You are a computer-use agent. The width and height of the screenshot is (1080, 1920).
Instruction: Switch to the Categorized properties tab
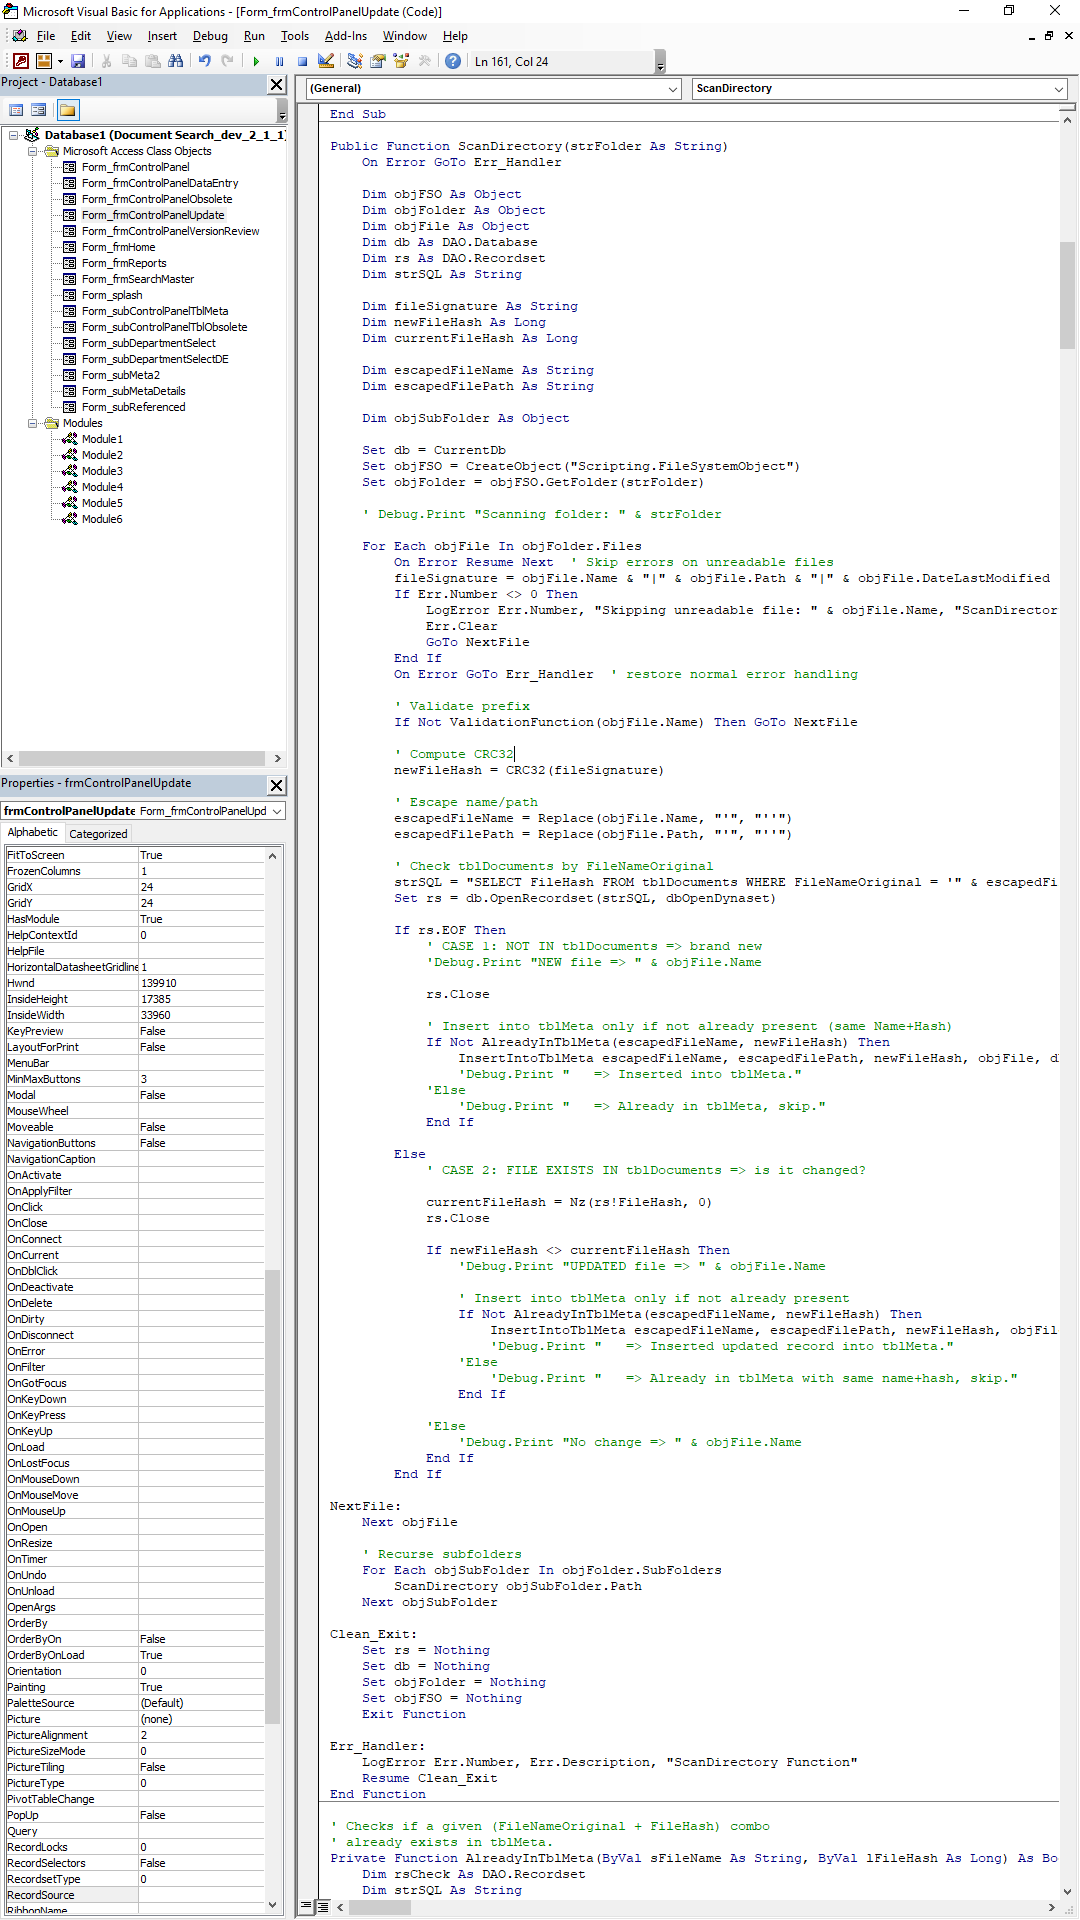(x=98, y=834)
